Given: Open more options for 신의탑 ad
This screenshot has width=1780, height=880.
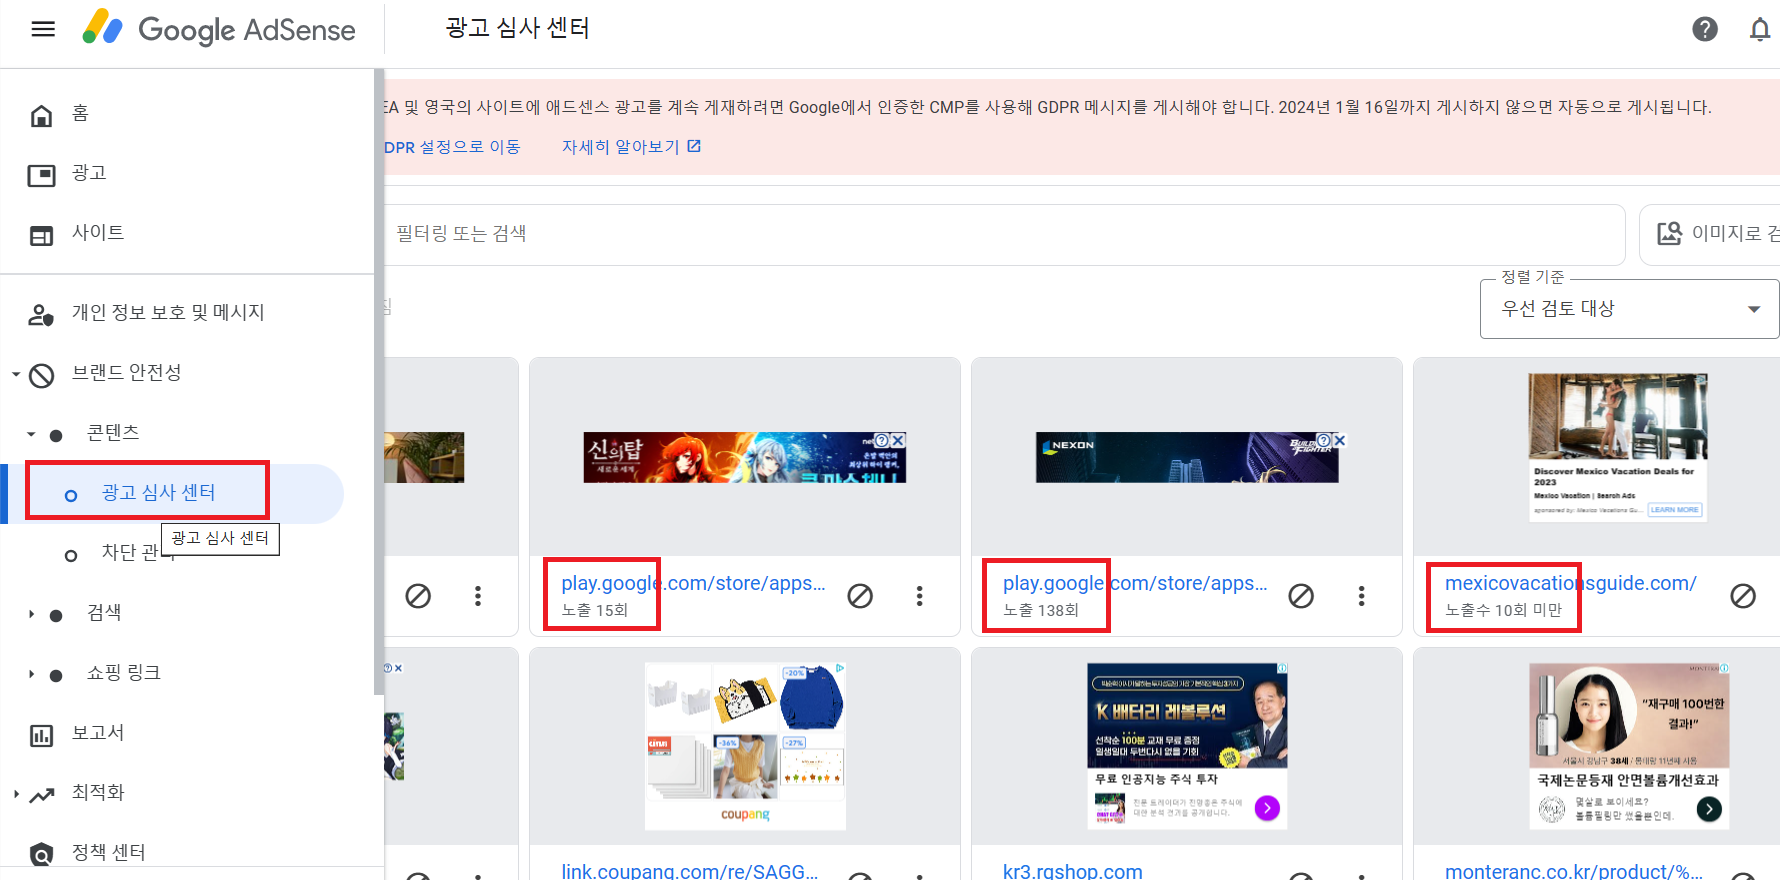Looking at the screenshot, I should point(919,596).
